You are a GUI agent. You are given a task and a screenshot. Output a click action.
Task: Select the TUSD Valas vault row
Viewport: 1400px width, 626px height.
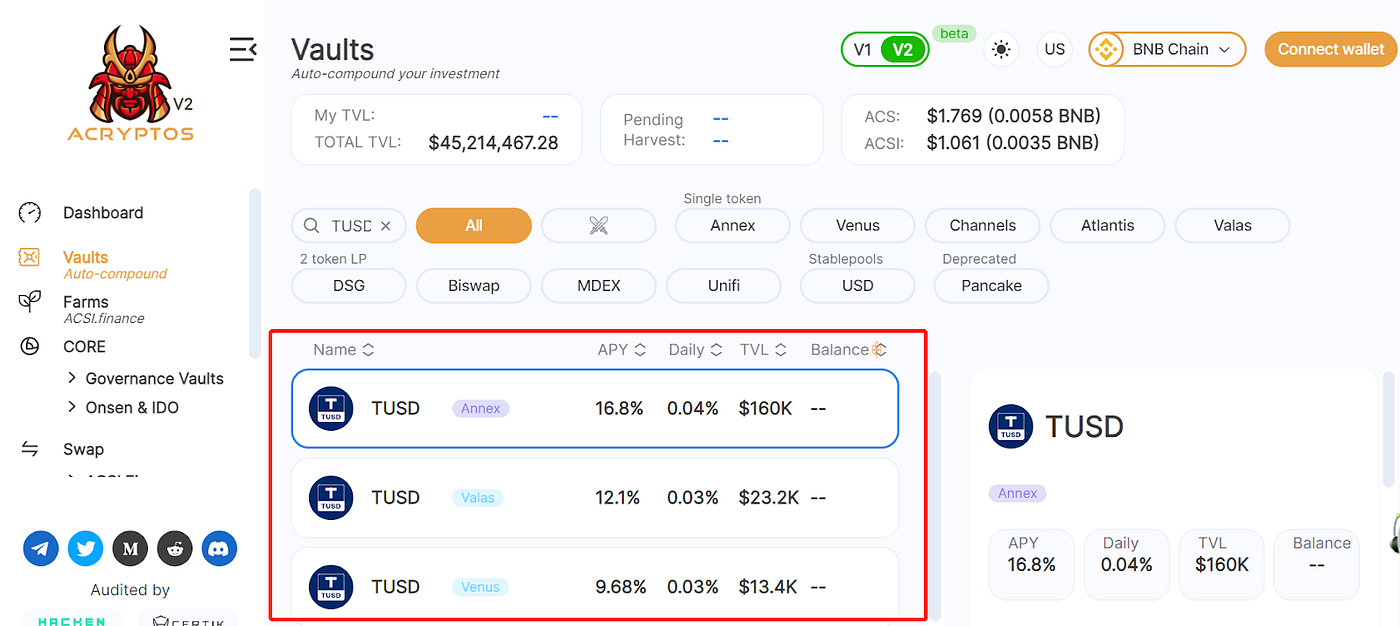[x=595, y=498]
